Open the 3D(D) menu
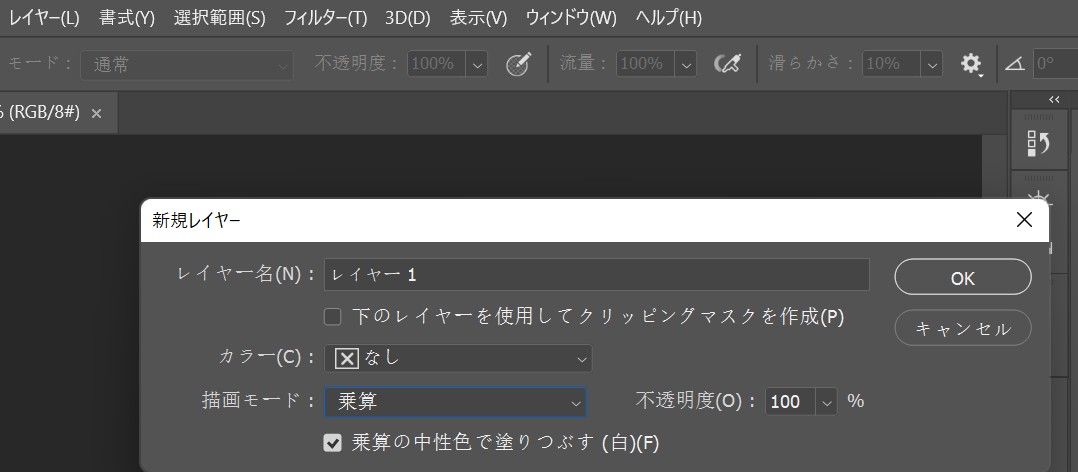The height and width of the screenshot is (472, 1078). (x=408, y=18)
